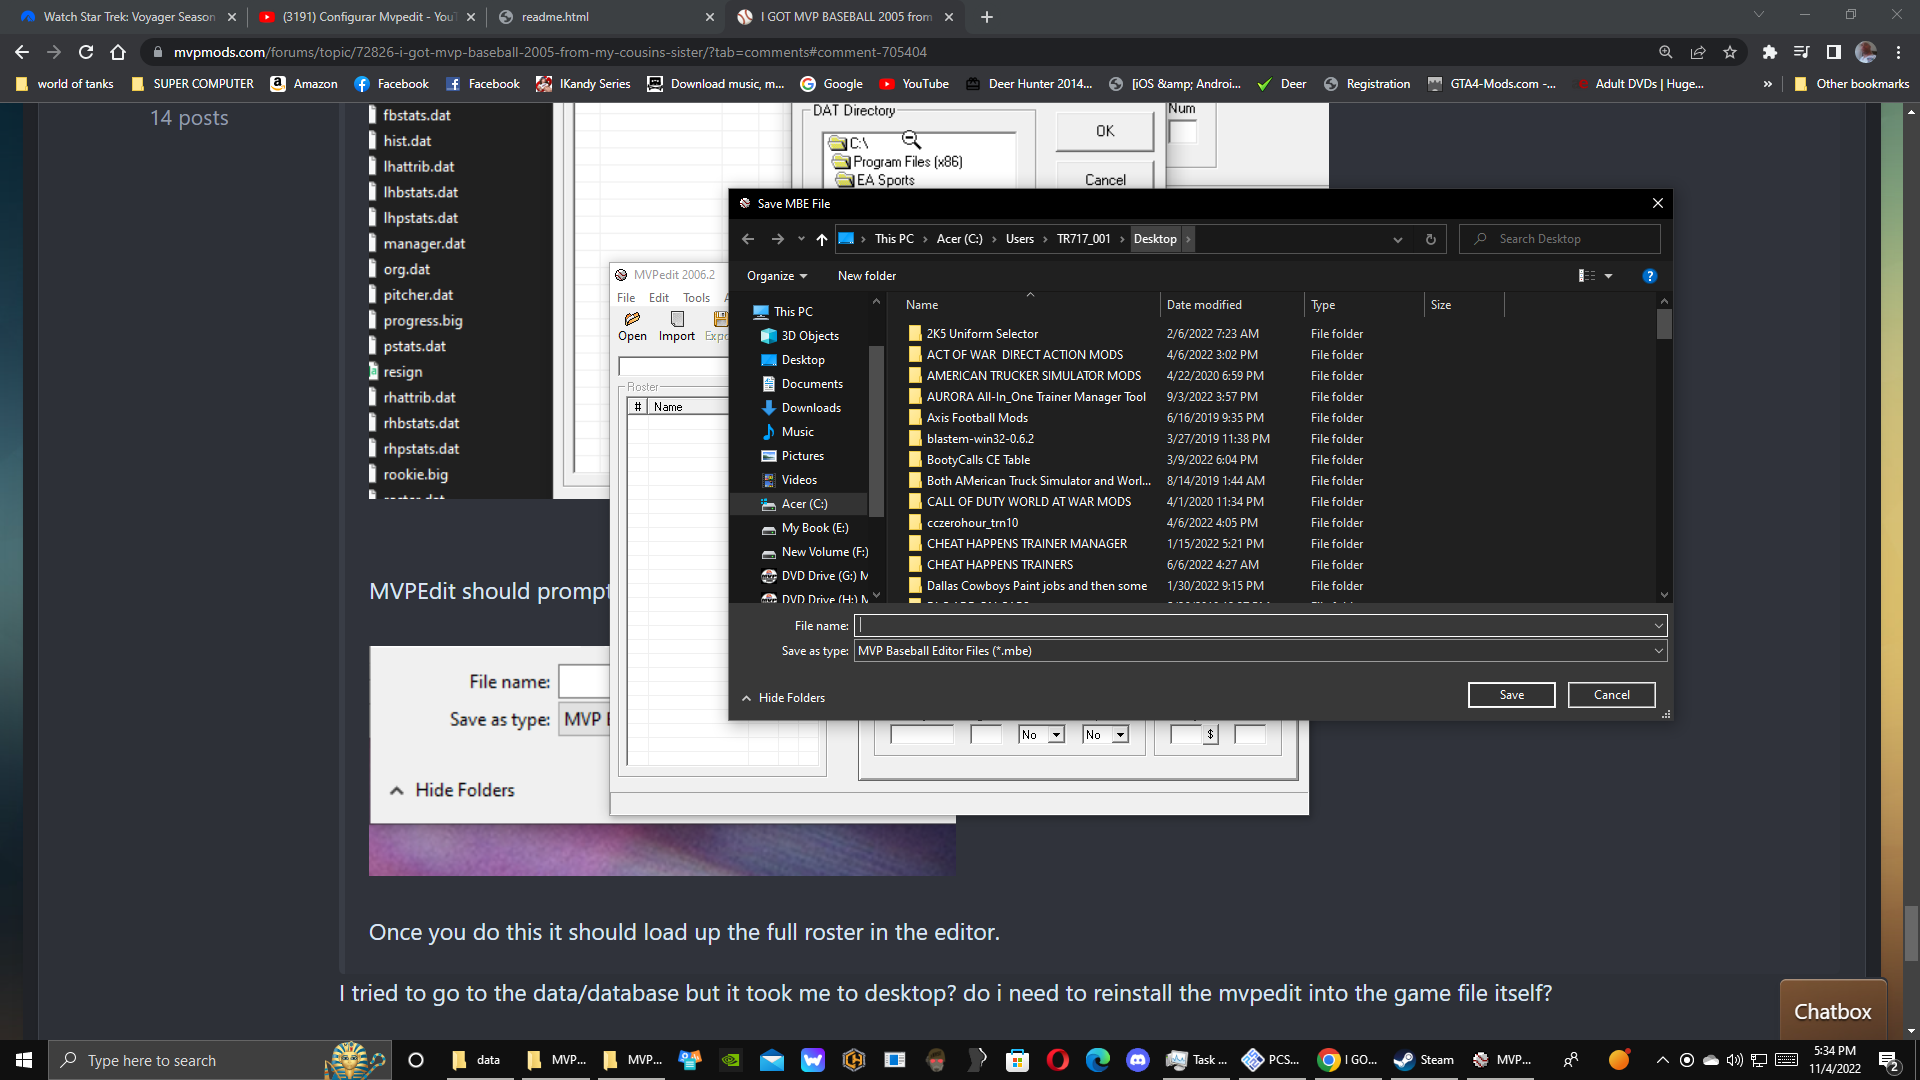Open Other bookmarks folder
This screenshot has height=1080, width=1920.
[x=1852, y=84]
